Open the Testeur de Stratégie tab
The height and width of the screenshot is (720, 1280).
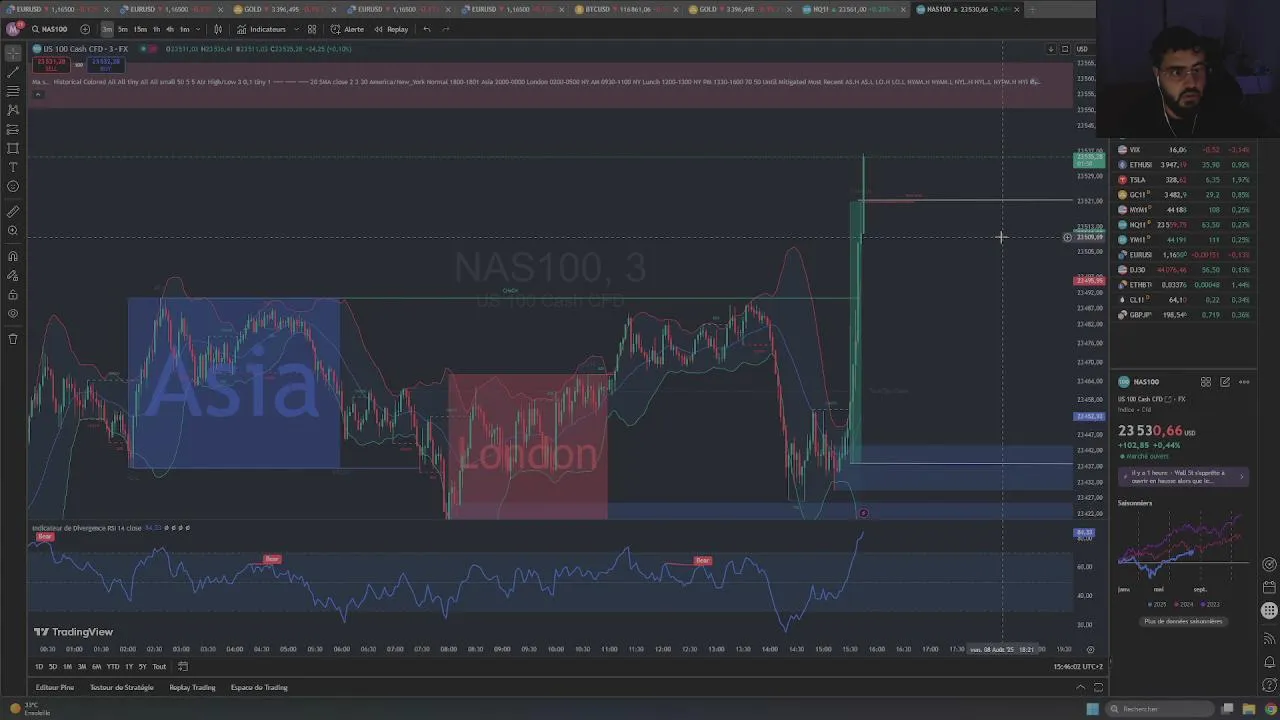(x=122, y=688)
